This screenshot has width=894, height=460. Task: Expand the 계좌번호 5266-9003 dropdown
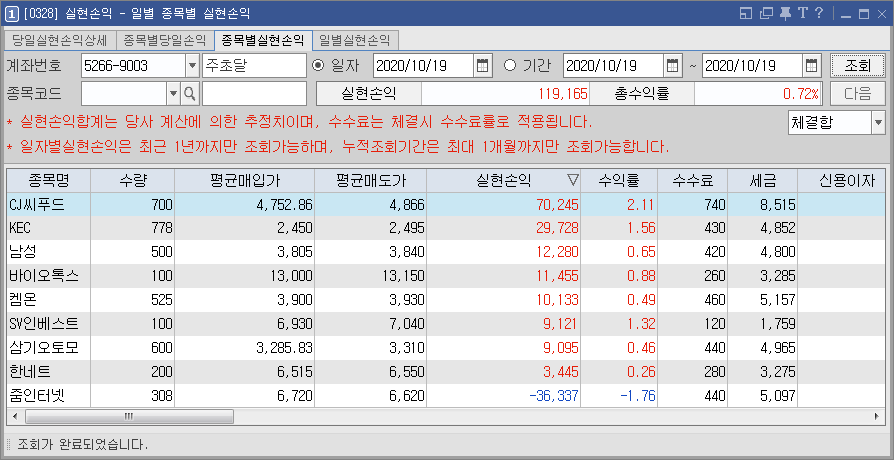pos(192,66)
